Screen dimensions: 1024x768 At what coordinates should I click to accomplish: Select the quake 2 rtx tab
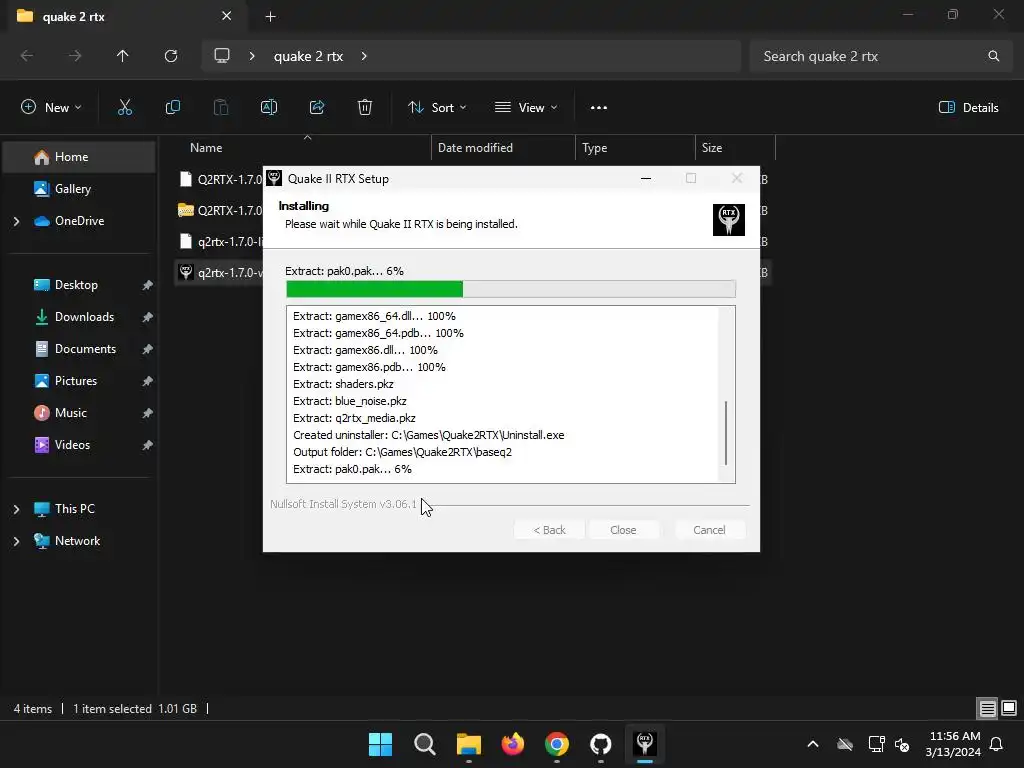point(124,17)
